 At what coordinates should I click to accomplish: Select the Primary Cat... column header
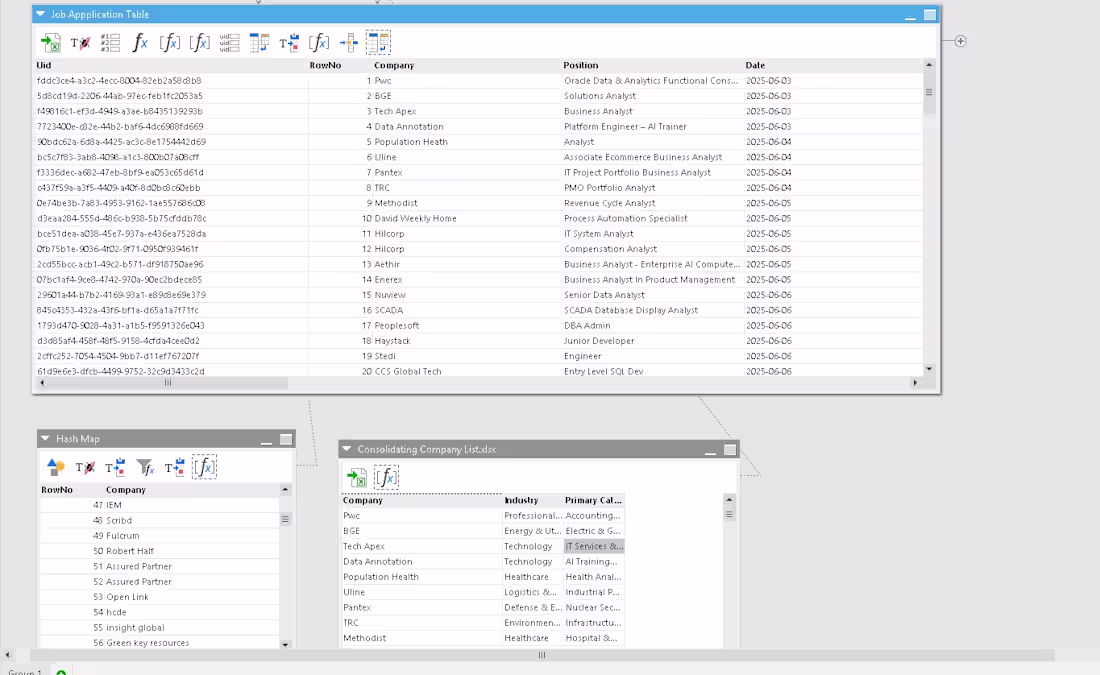coord(593,500)
